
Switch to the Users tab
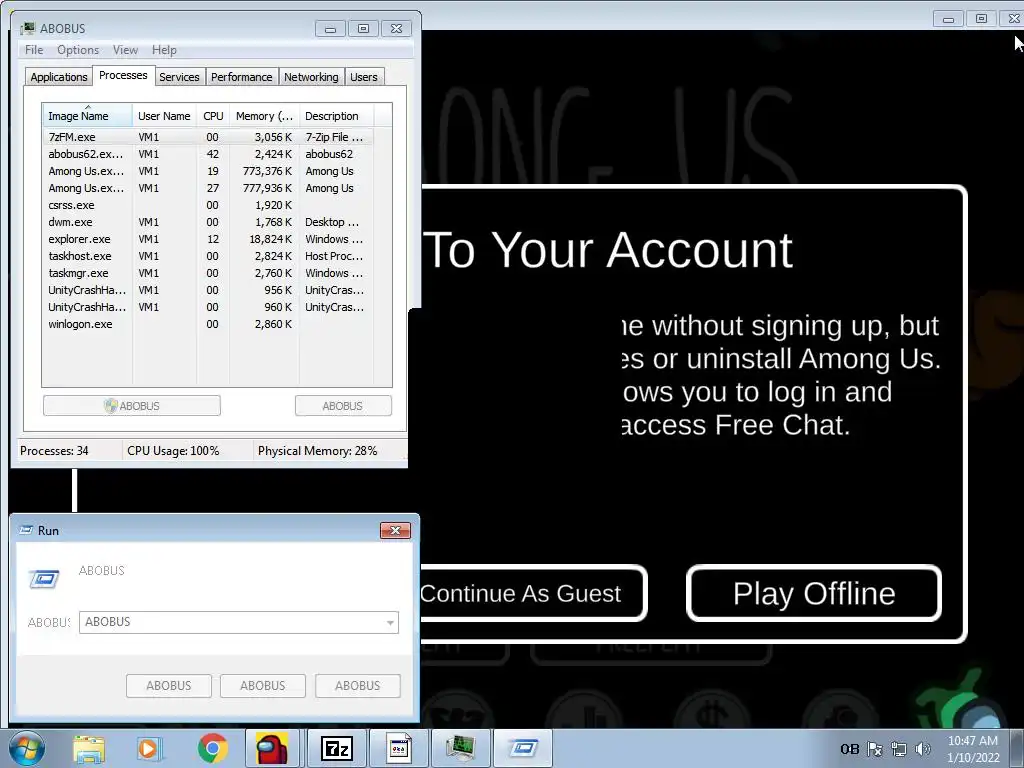(x=364, y=77)
